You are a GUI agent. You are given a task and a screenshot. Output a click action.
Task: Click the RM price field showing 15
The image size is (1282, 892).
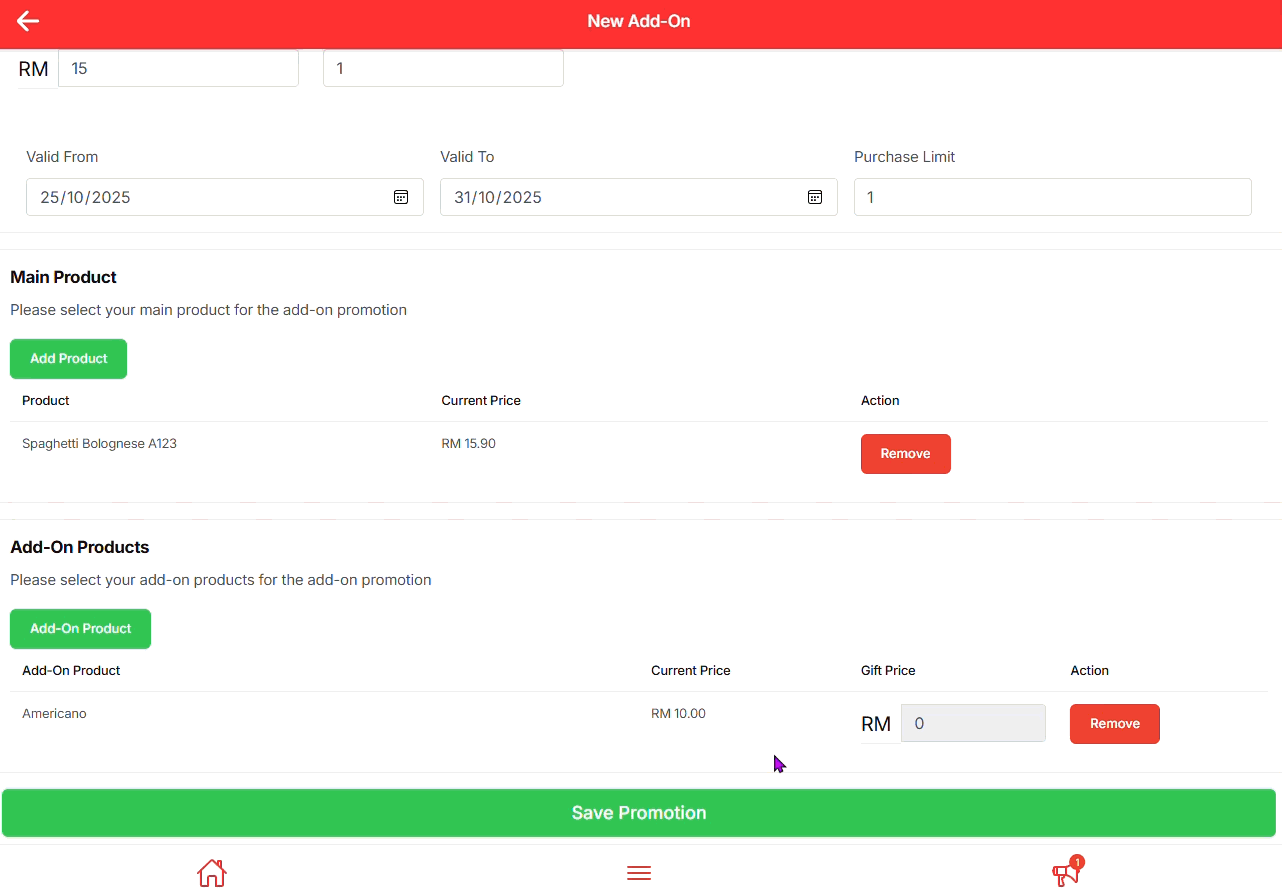(178, 69)
